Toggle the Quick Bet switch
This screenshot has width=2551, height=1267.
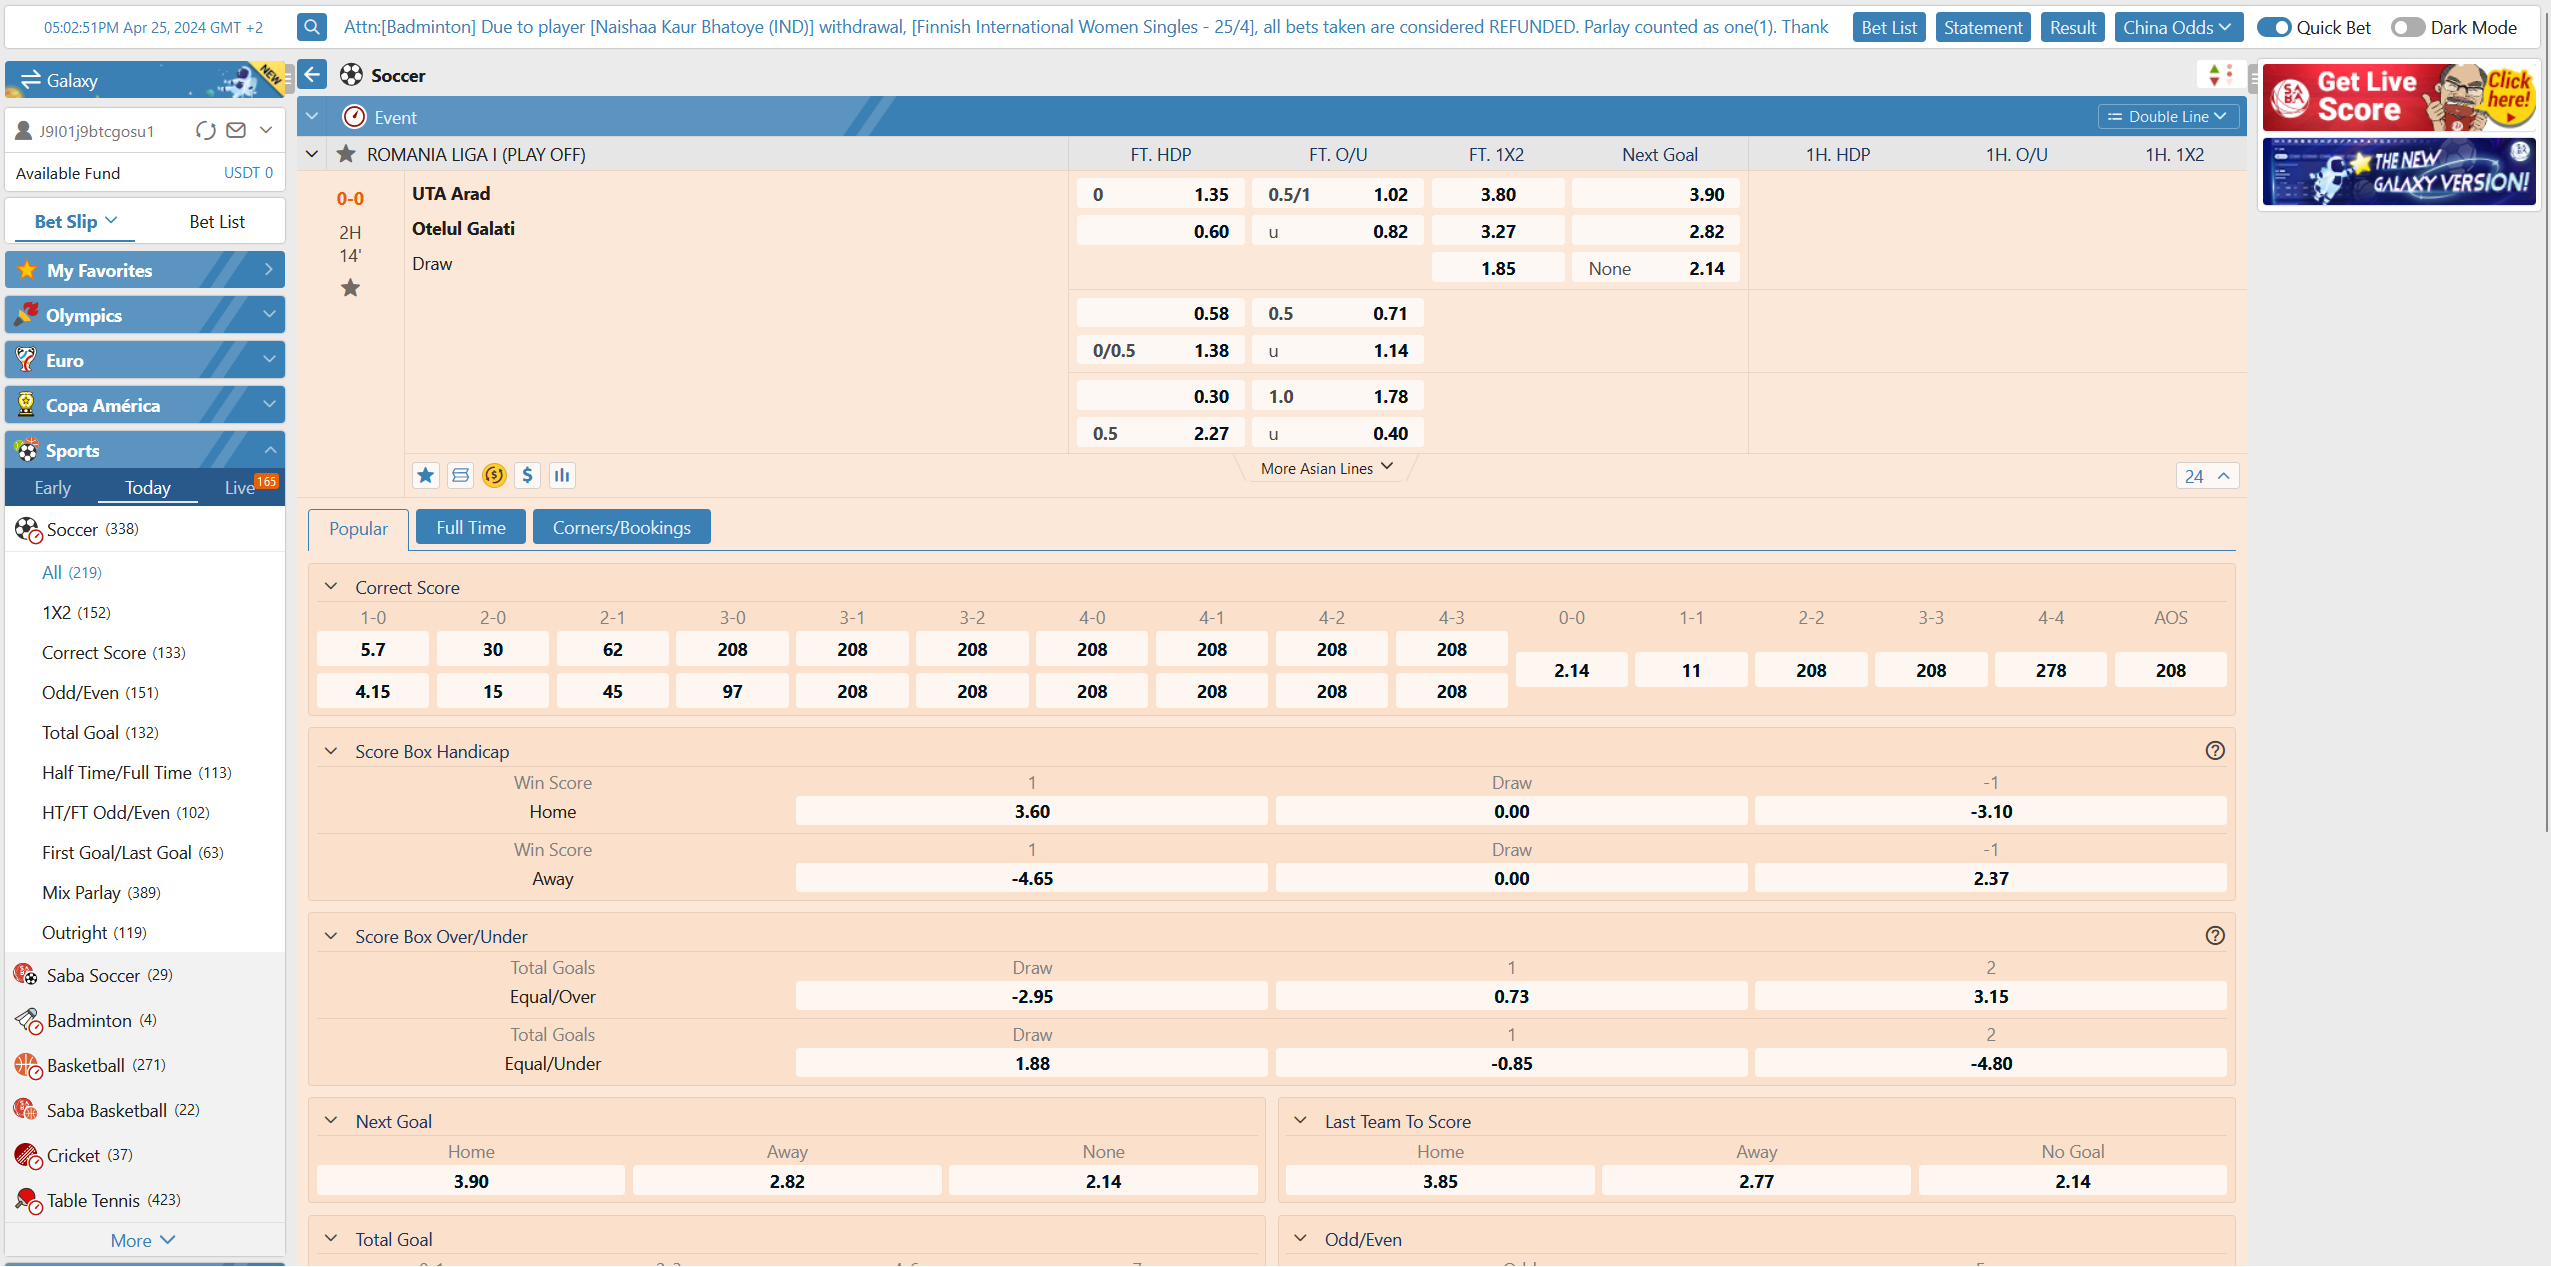click(x=2274, y=27)
